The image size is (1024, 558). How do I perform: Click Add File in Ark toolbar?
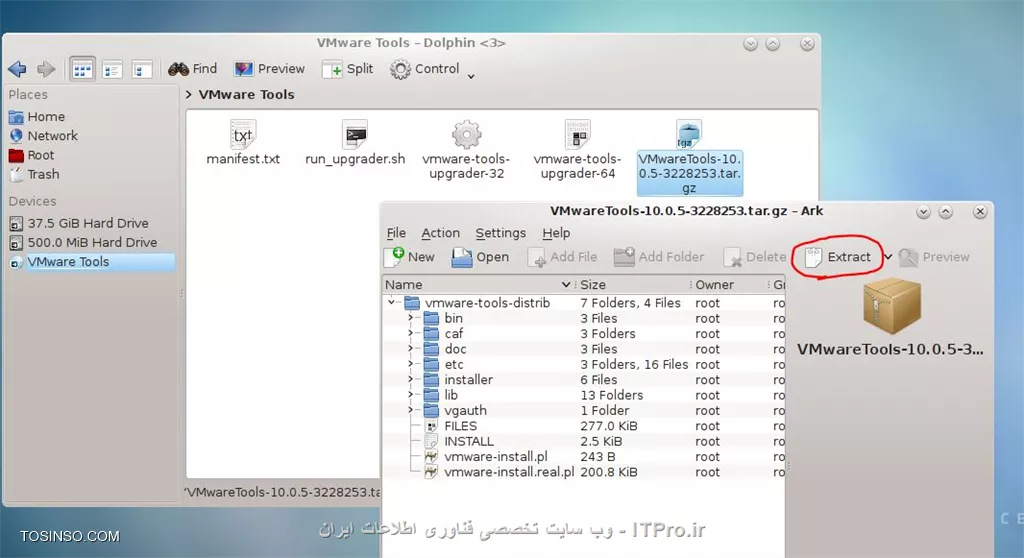[562, 257]
